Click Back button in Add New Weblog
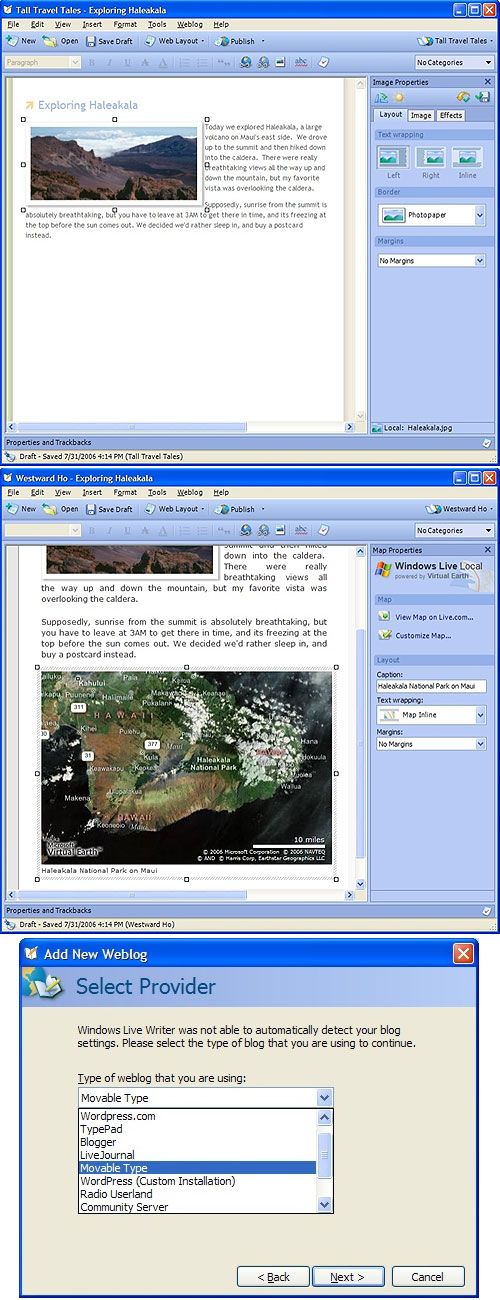Screen dimensions: 500x1300 273,1277
